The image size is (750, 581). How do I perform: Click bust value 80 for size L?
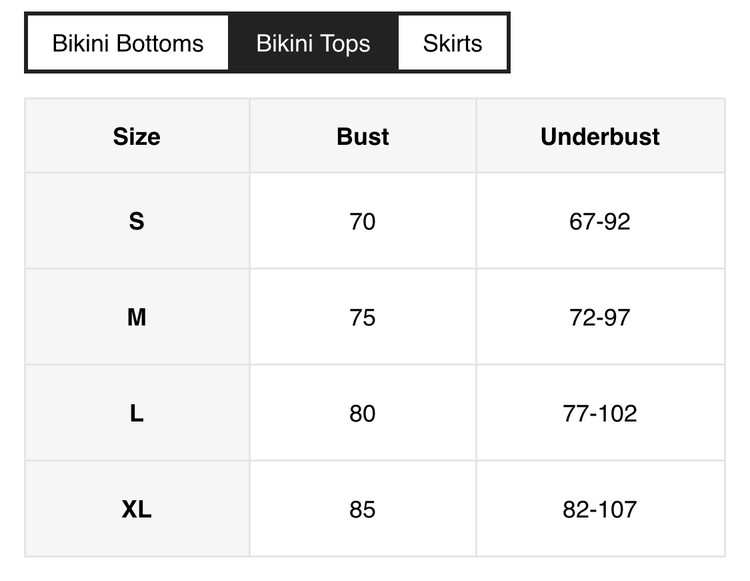(363, 413)
